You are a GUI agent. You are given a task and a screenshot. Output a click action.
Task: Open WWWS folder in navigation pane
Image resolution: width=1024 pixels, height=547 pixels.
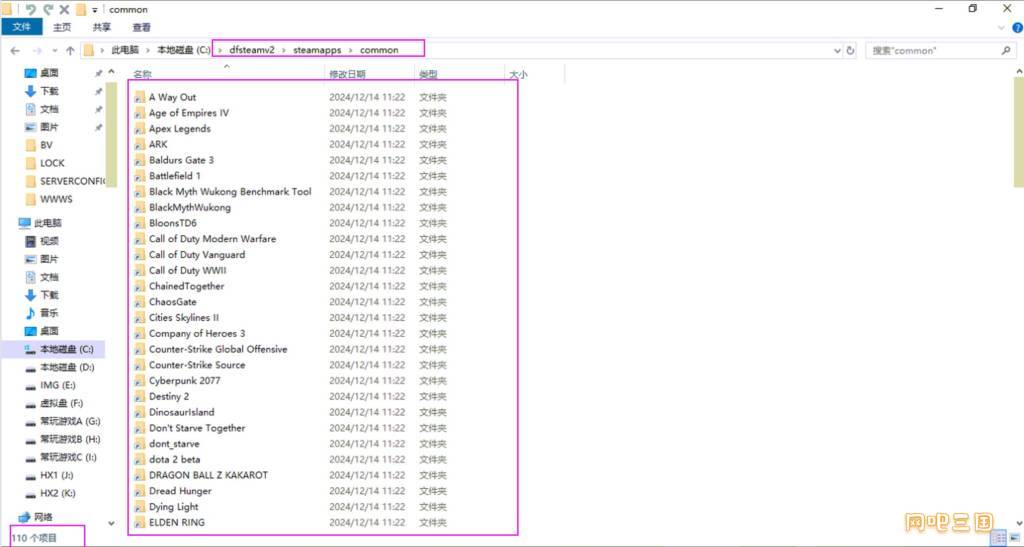tap(56, 199)
